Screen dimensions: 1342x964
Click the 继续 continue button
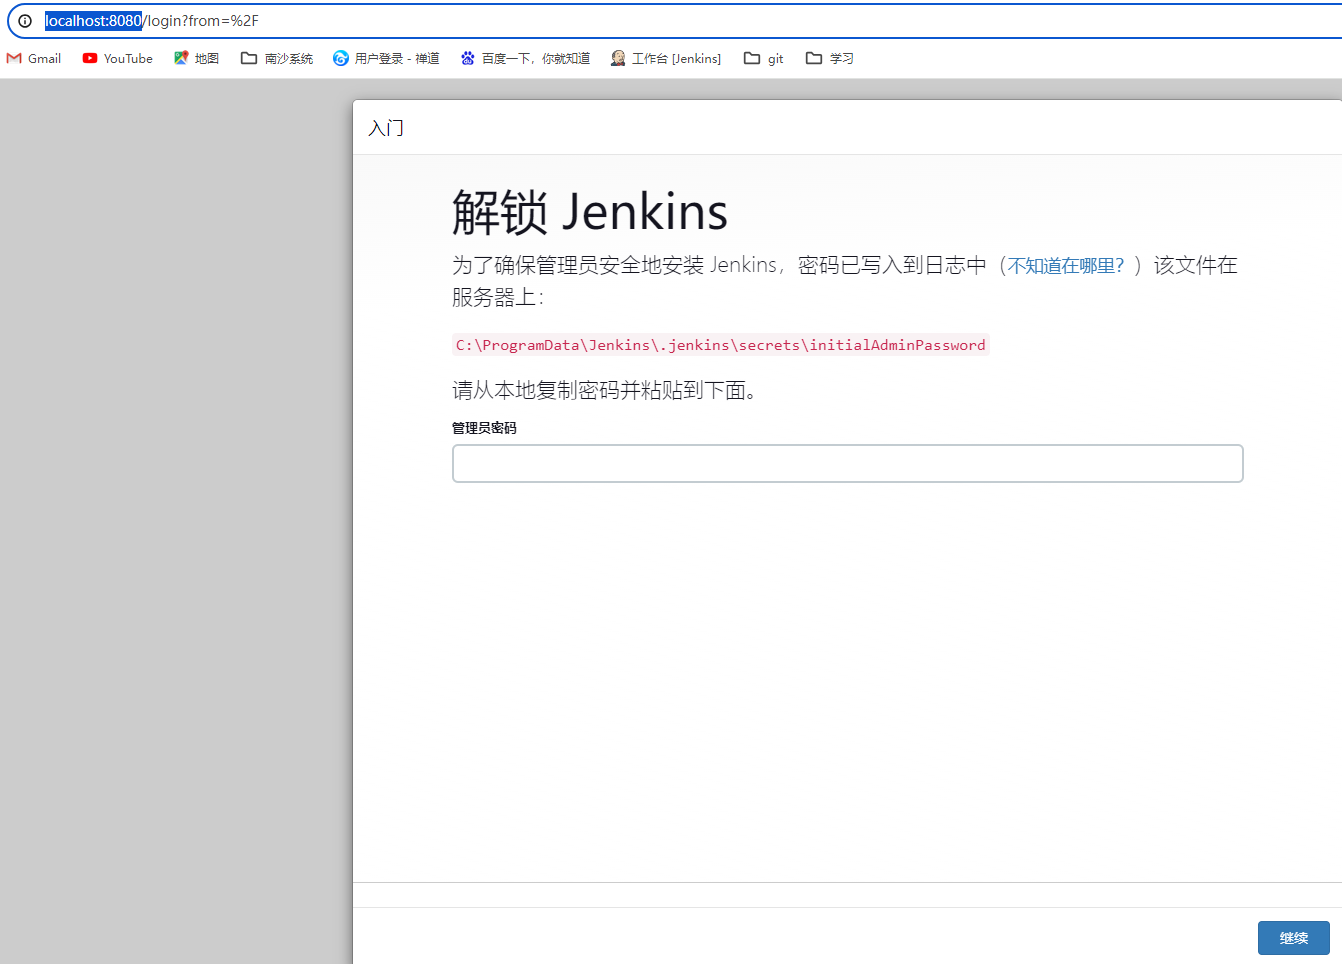(1294, 938)
